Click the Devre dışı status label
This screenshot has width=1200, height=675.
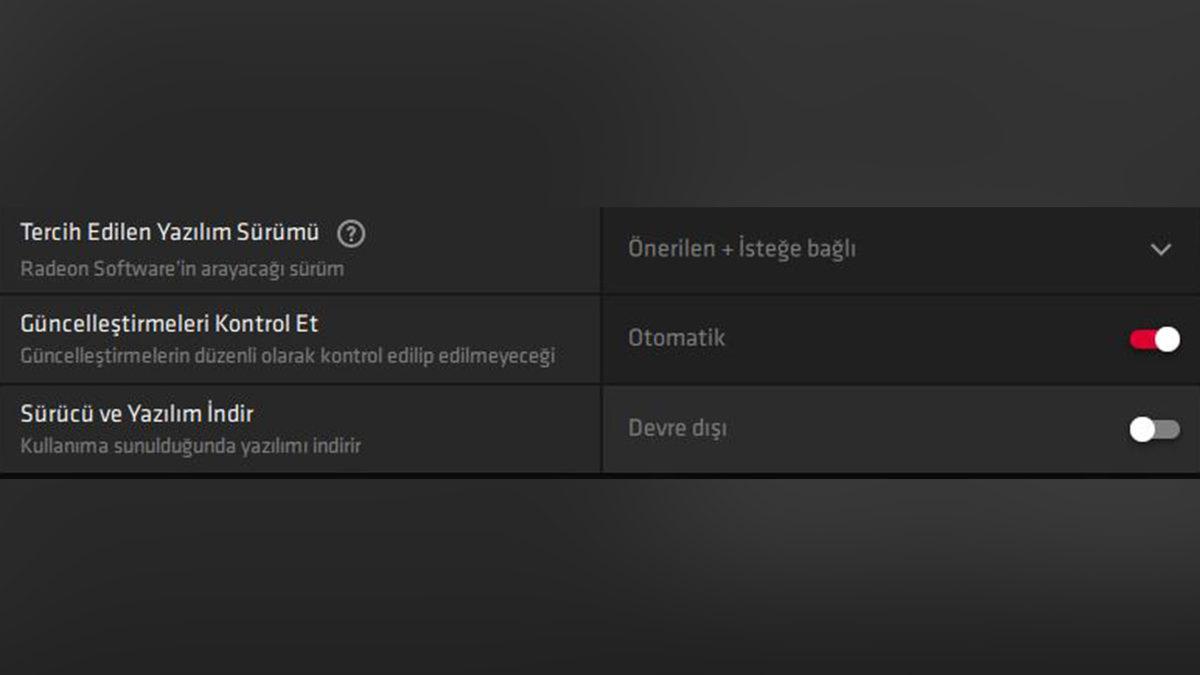point(677,428)
